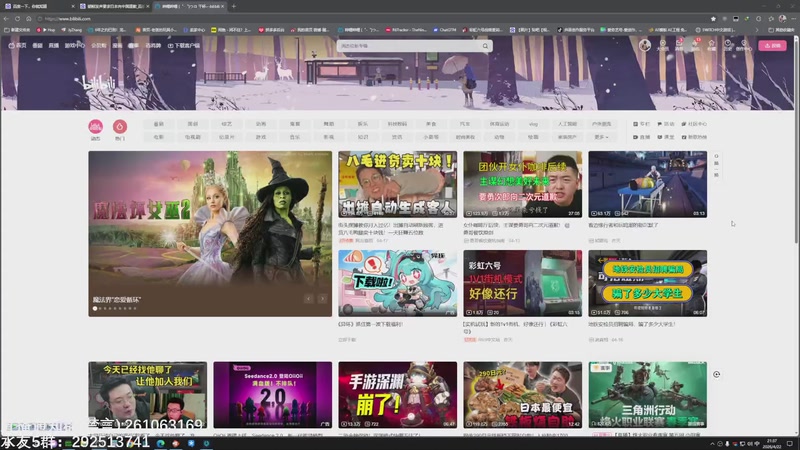Image resolution: width=800 pixels, height=450 pixels.
Task: Open video thumbnail 骗了多少大学生
Action: [647, 283]
